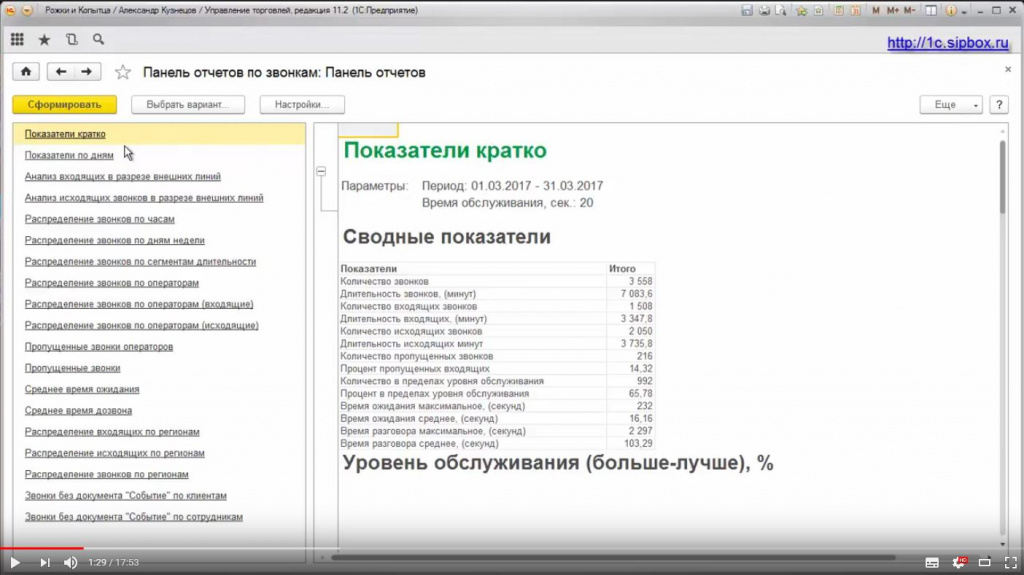
Task: Click the yellow Сформировать button
Action: [64, 105]
